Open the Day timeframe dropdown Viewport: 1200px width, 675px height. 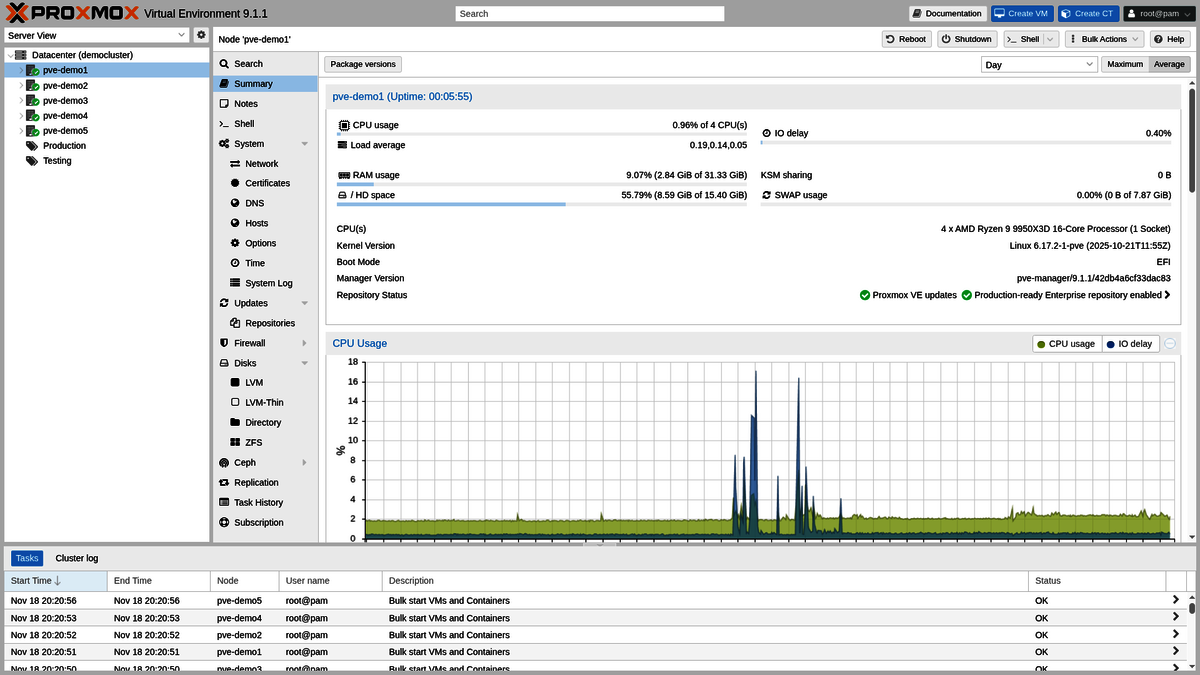[x=1039, y=64]
